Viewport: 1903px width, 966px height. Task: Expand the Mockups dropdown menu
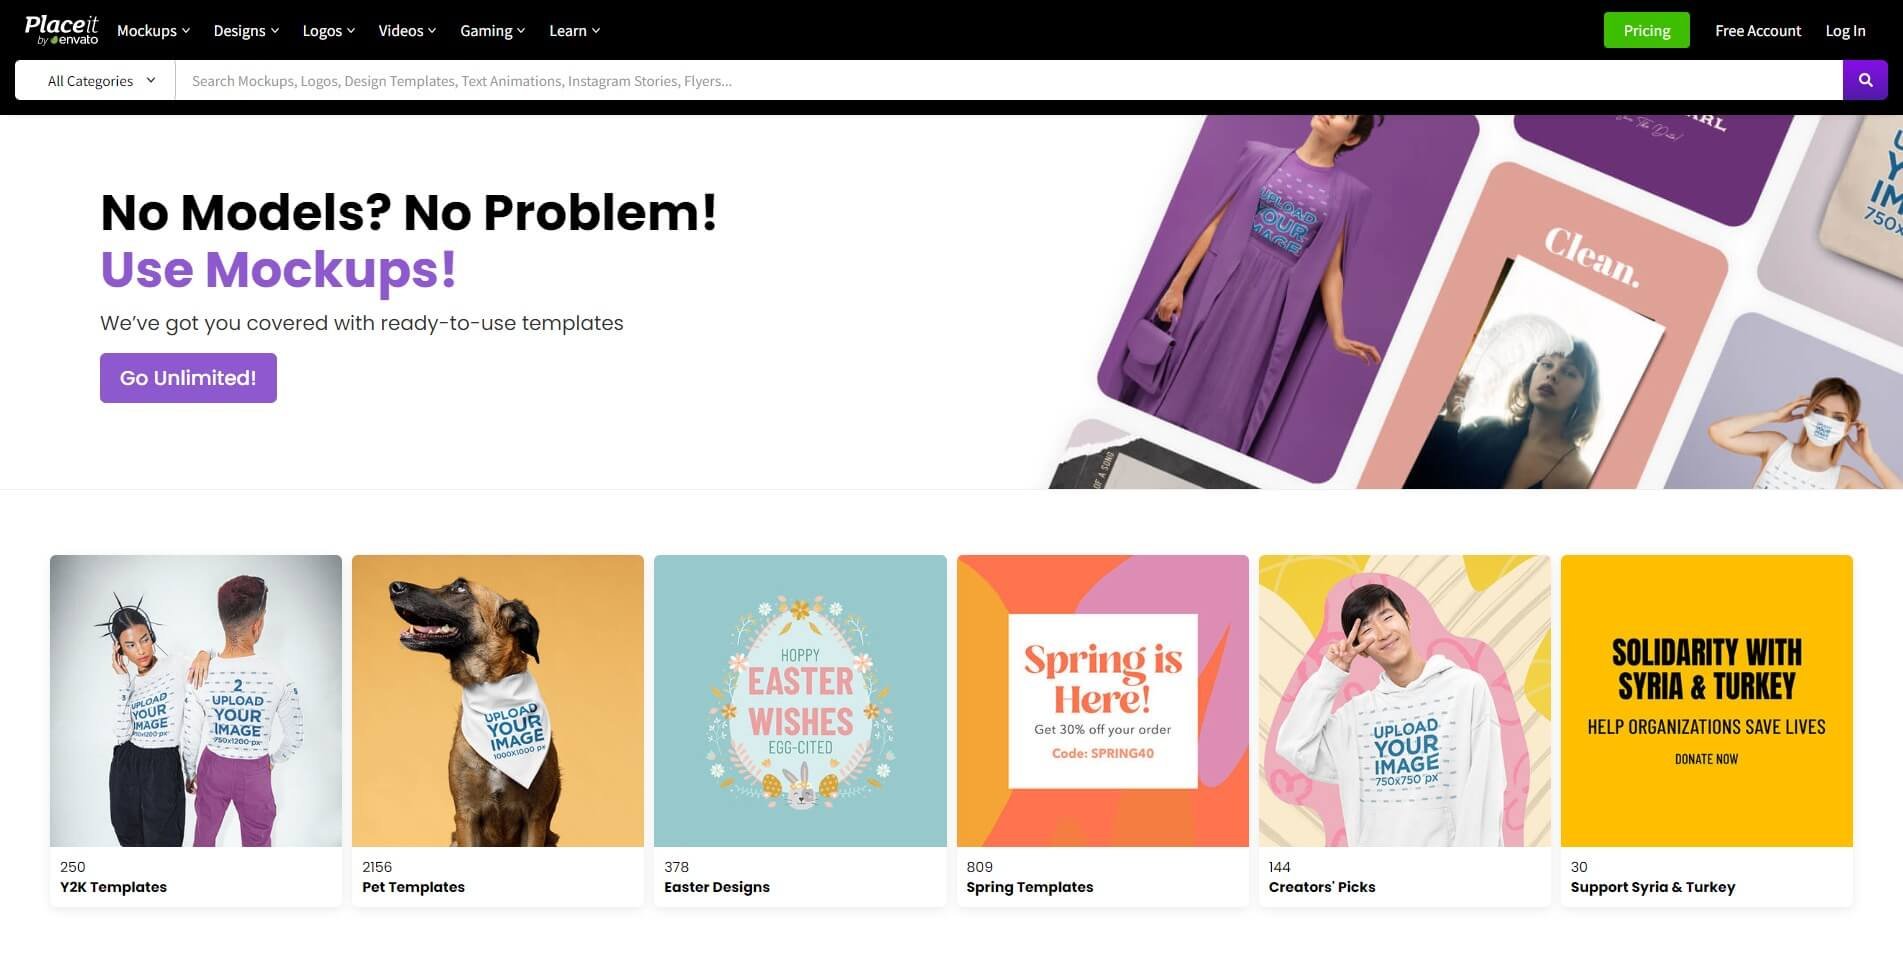(x=152, y=30)
